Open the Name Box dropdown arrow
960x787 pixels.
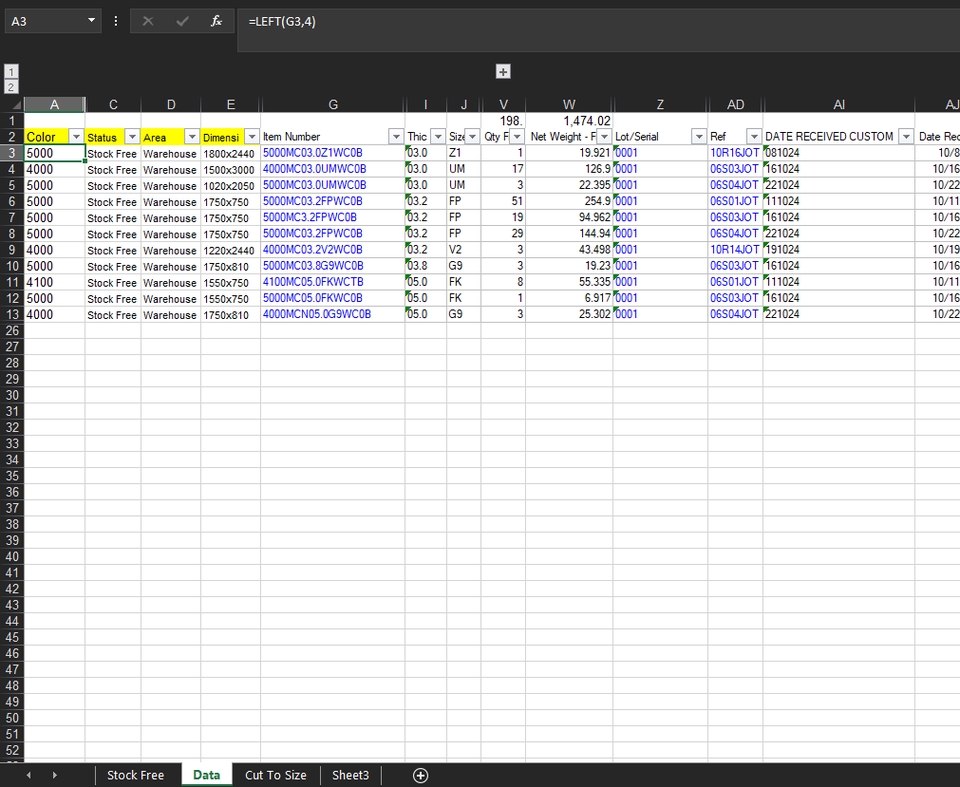[91, 21]
